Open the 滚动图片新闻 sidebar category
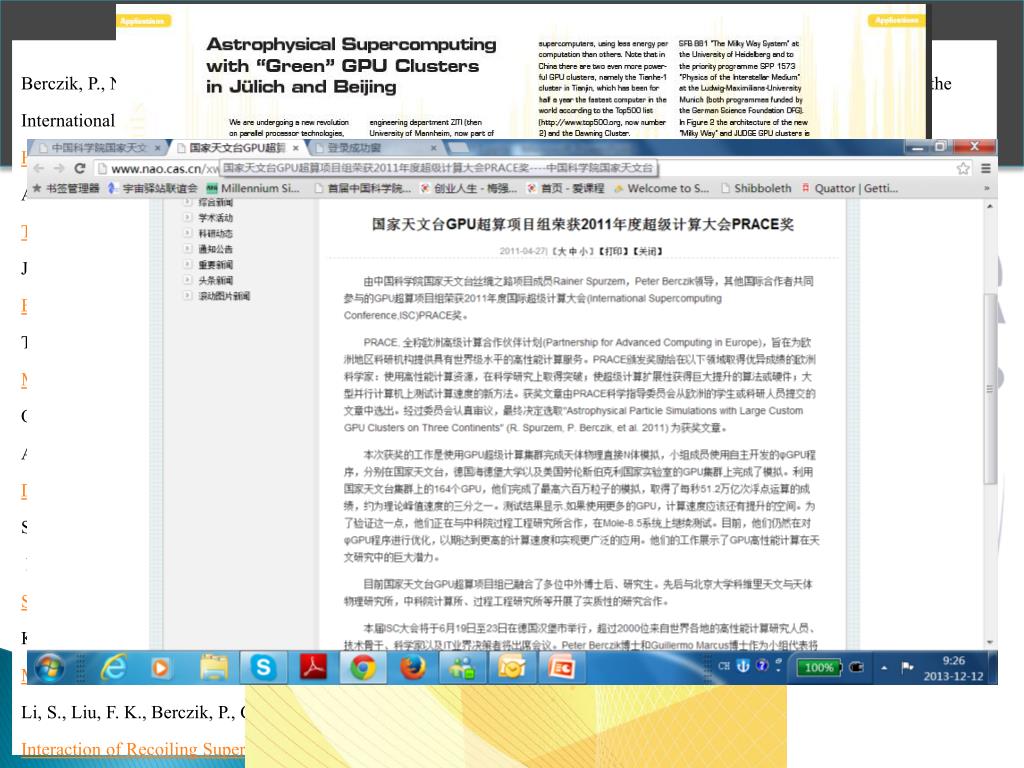Screen dimensions: 1024x768 pos(224,296)
